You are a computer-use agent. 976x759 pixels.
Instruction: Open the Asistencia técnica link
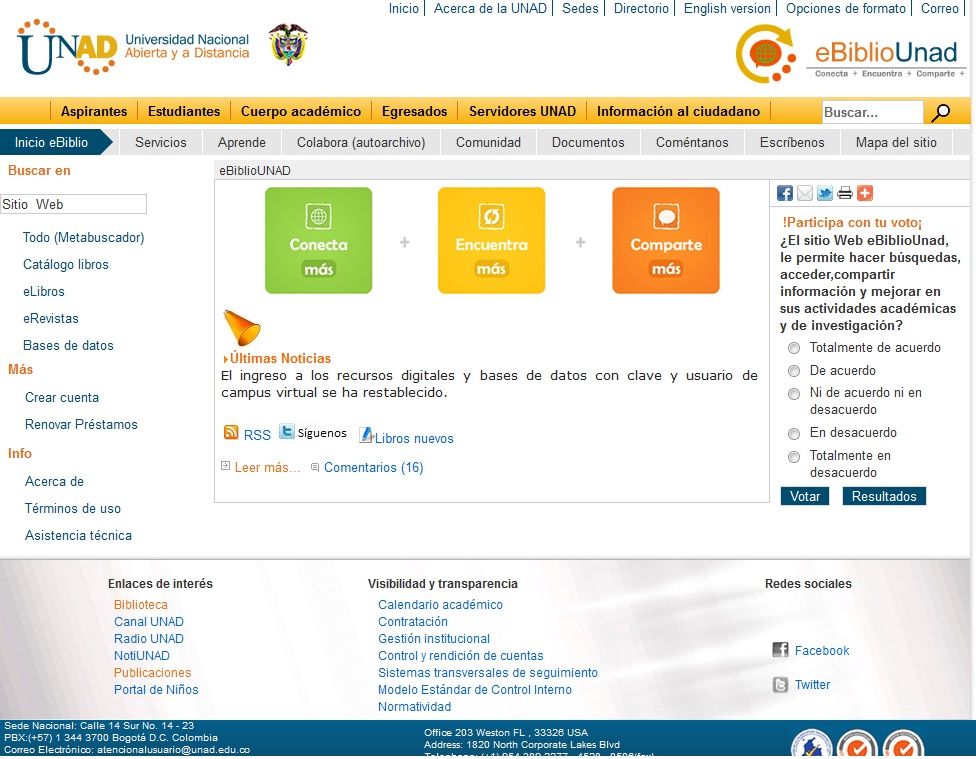click(78, 535)
